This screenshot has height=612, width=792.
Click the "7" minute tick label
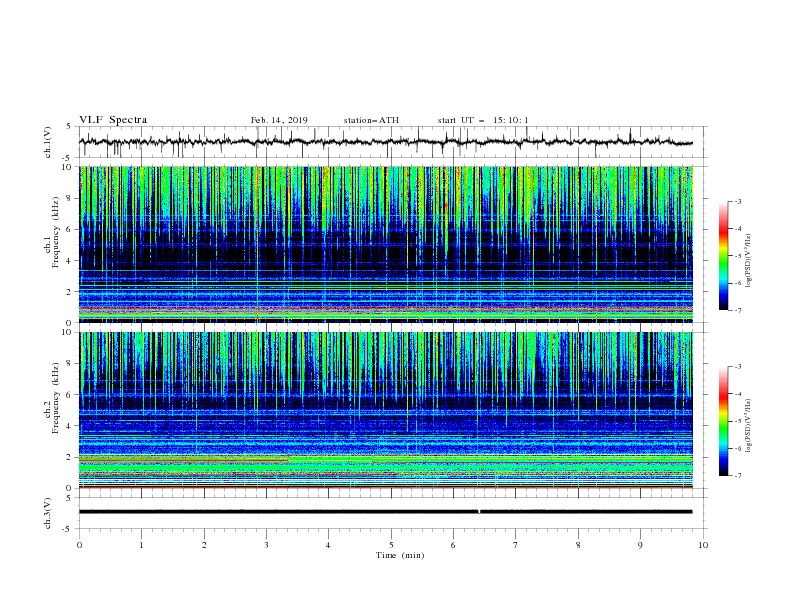(x=516, y=545)
